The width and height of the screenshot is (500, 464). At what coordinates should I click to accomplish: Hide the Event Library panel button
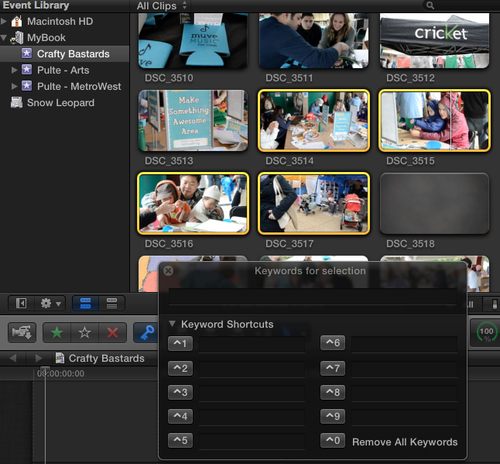pyautogui.click(x=21, y=303)
